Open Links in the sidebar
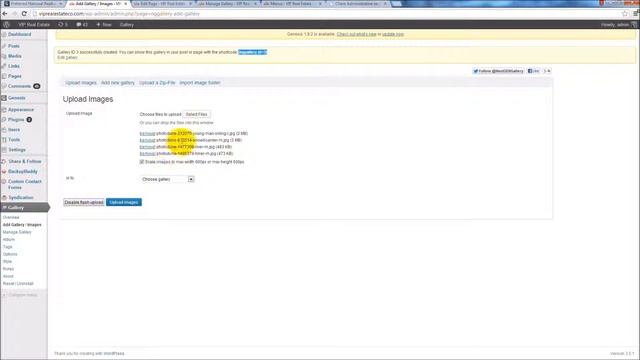Viewport: 640px width, 360px height. pos(14,66)
